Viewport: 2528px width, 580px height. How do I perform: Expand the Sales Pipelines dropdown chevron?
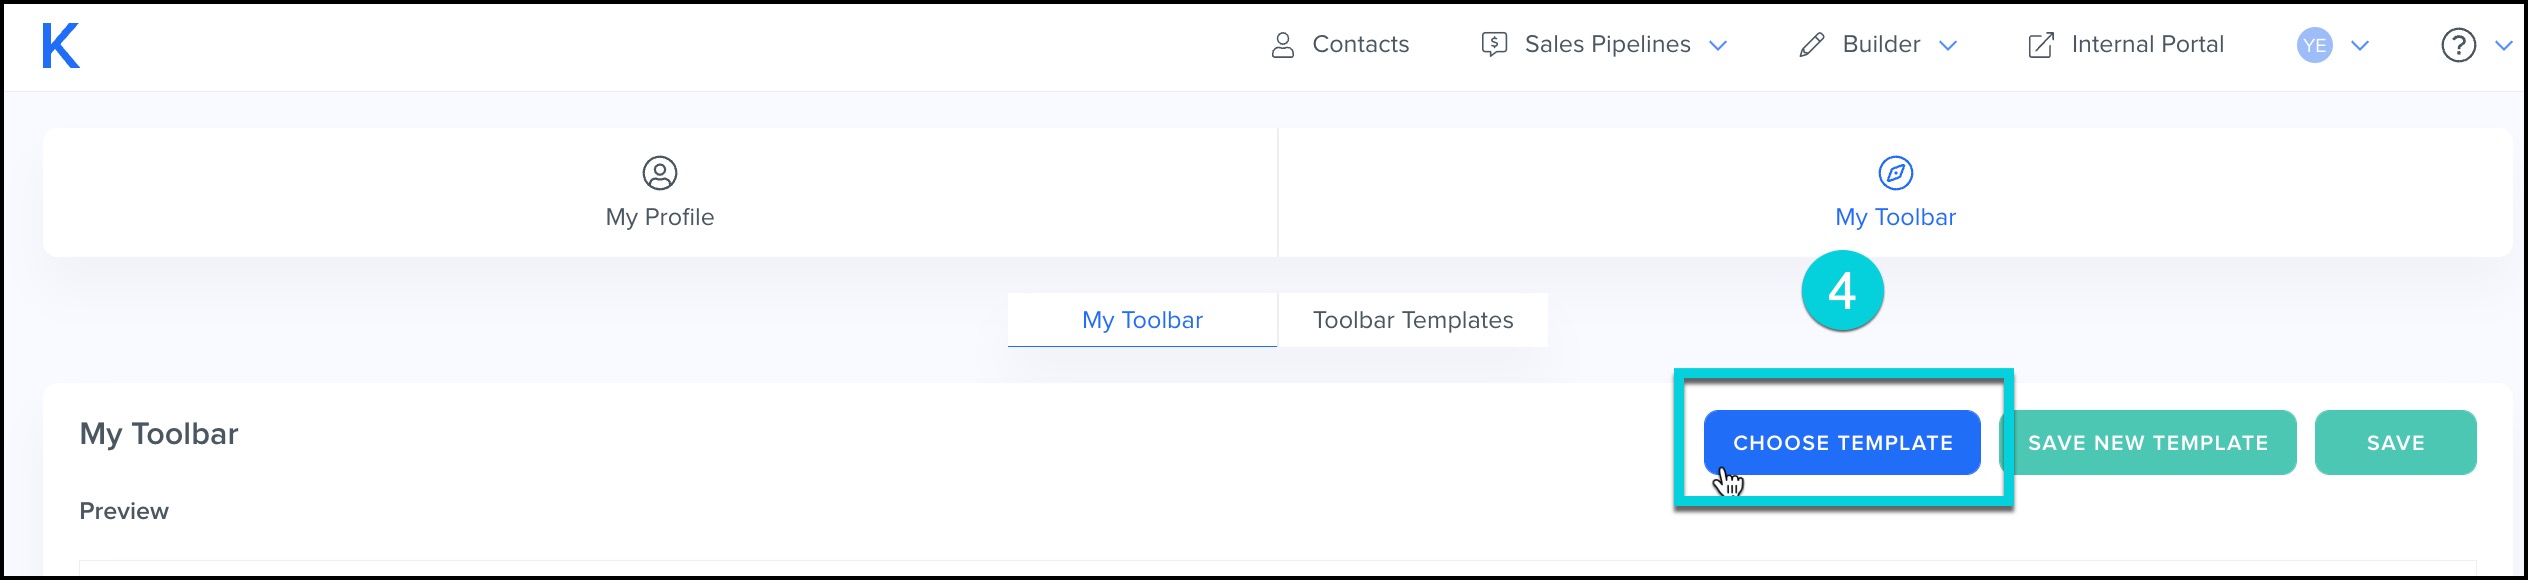(x=1718, y=45)
